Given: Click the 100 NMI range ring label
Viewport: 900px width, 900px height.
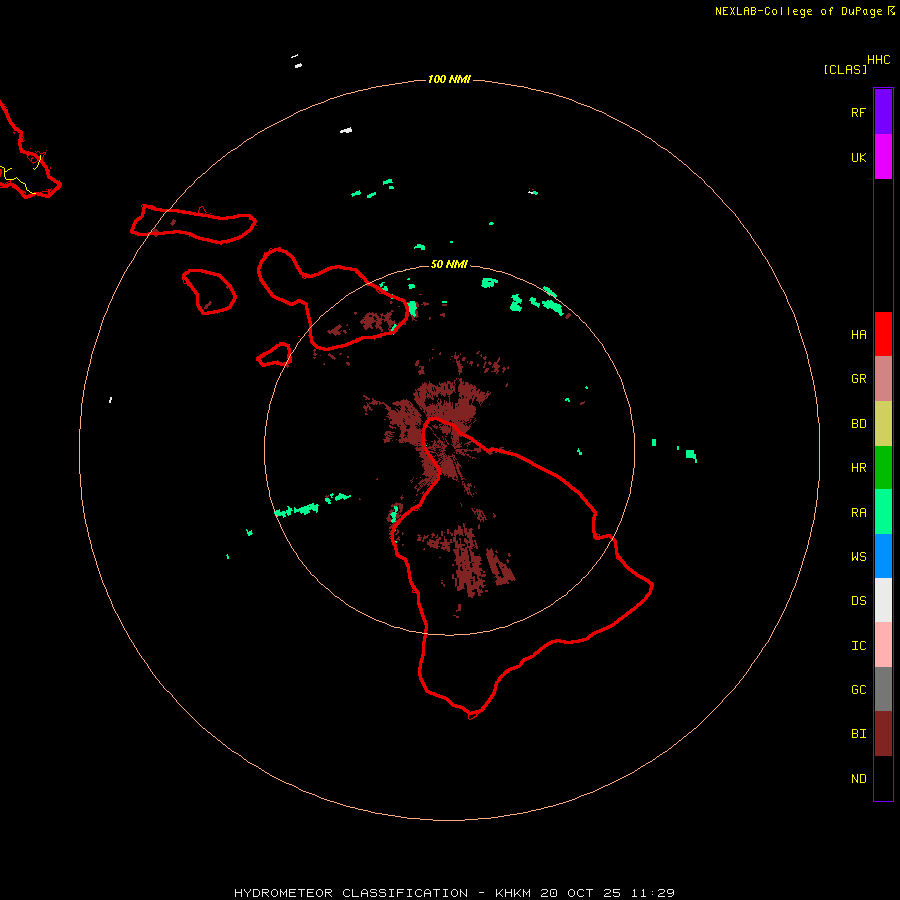Looking at the screenshot, I should [449, 79].
